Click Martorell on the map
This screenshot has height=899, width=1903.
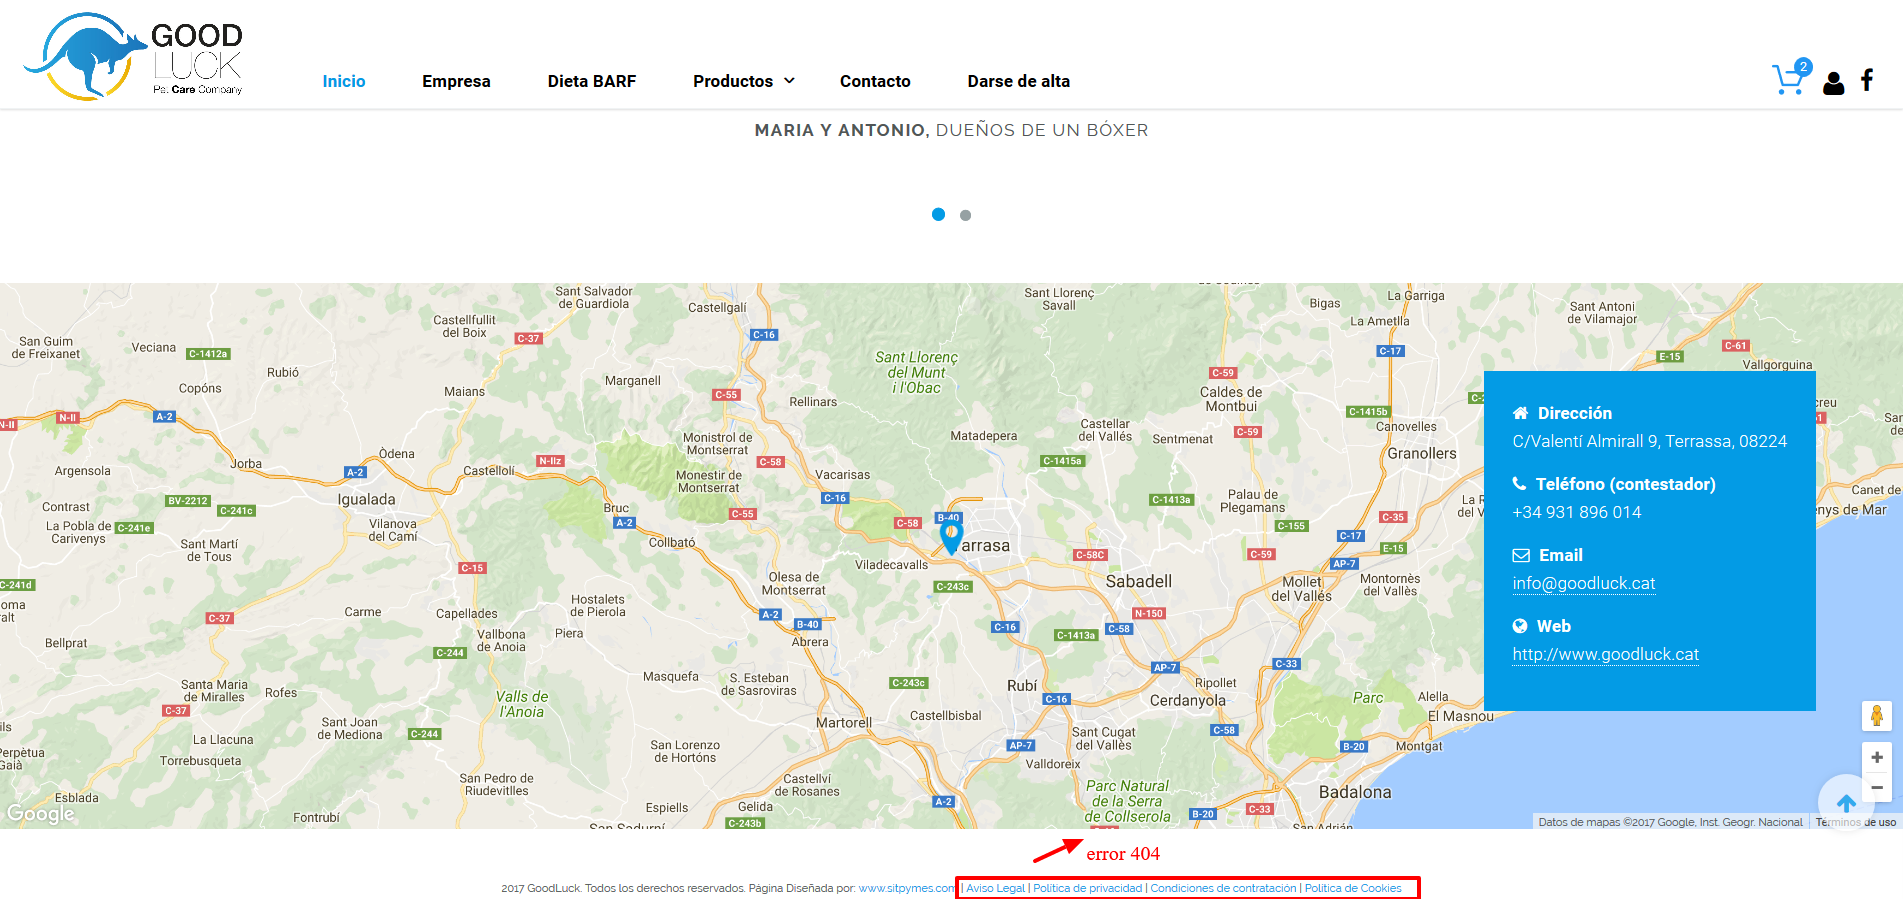pyautogui.click(x=844, y=723)
